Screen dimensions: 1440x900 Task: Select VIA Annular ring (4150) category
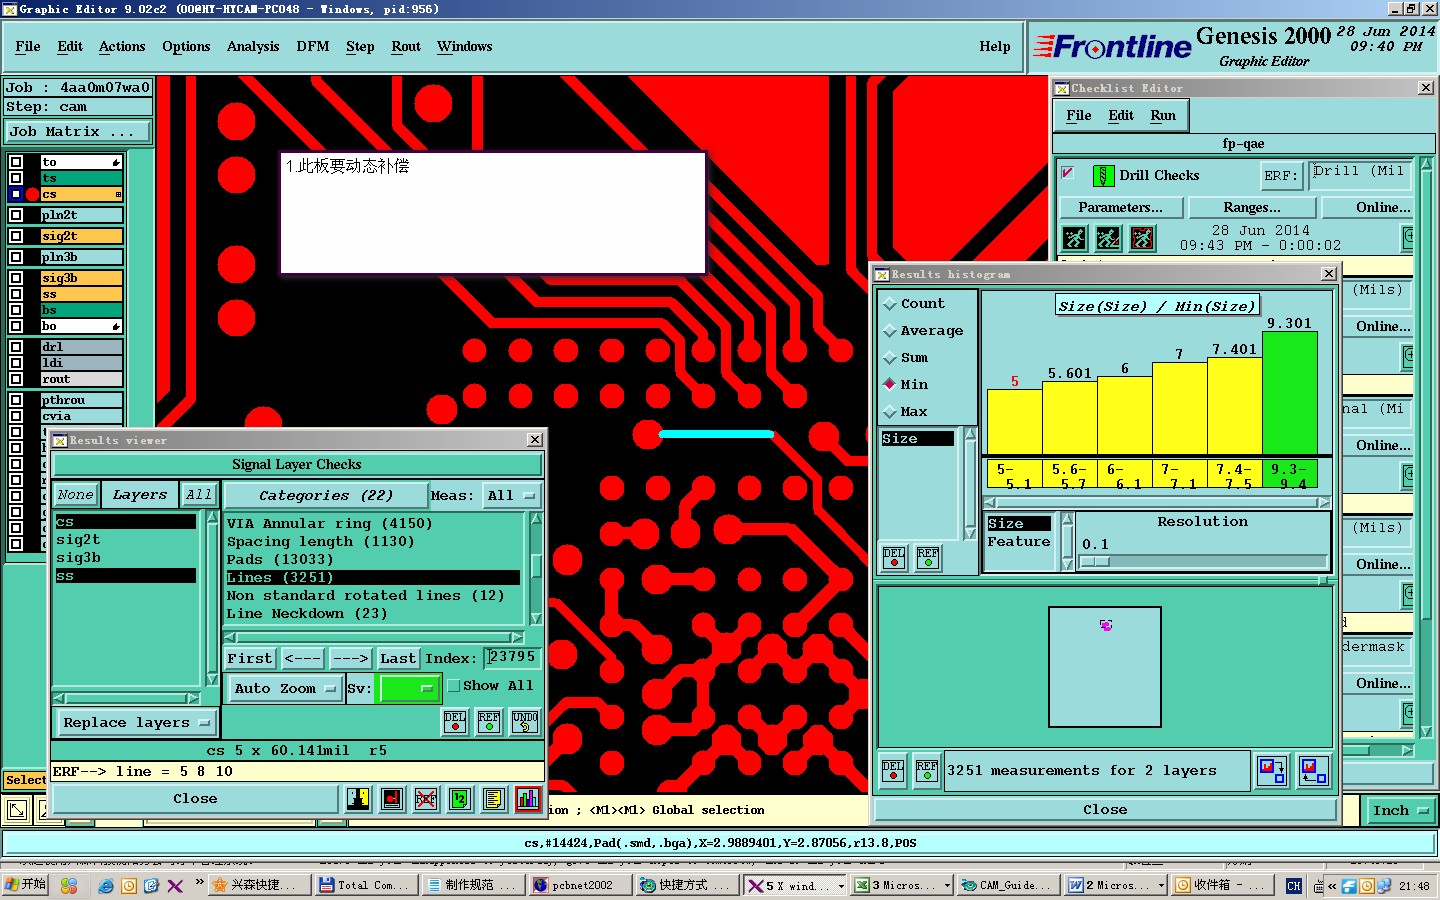click(x=330, y=524)
